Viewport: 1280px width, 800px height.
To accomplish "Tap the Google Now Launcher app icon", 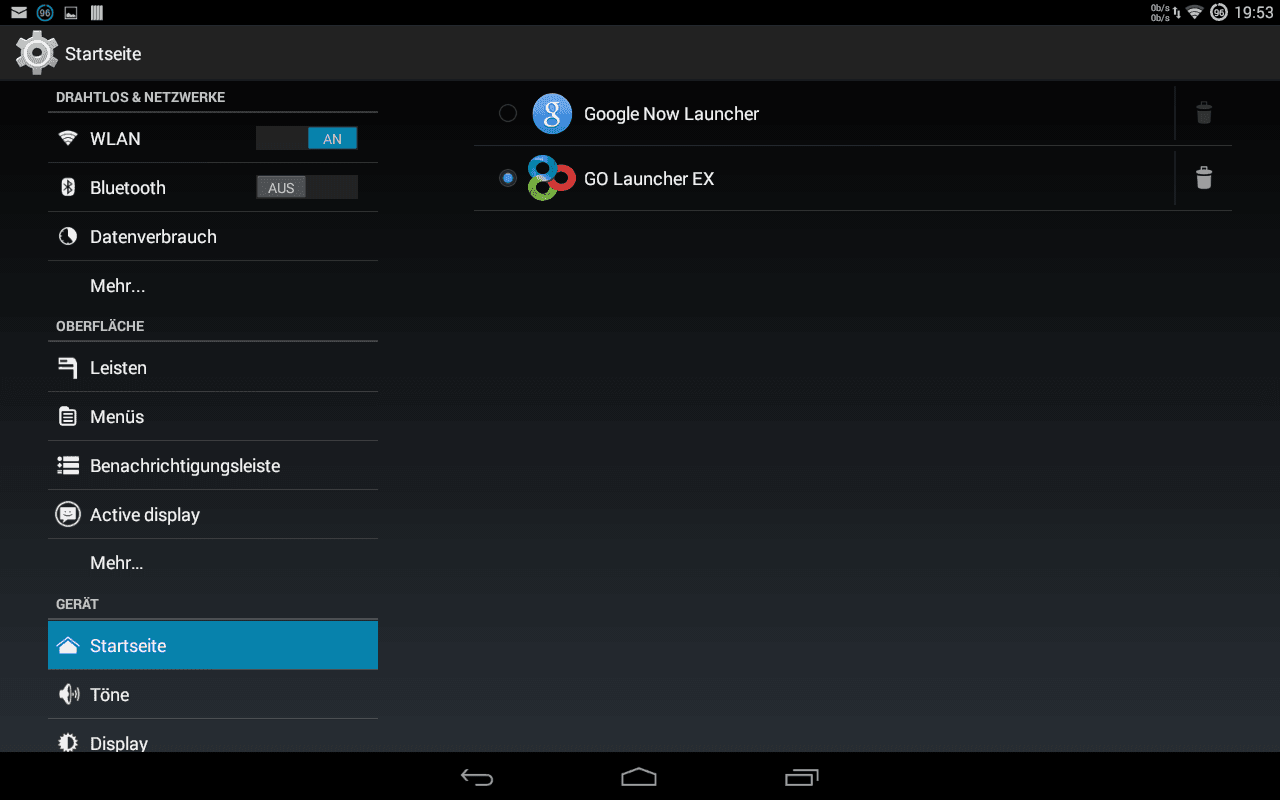I will (552, 114).
